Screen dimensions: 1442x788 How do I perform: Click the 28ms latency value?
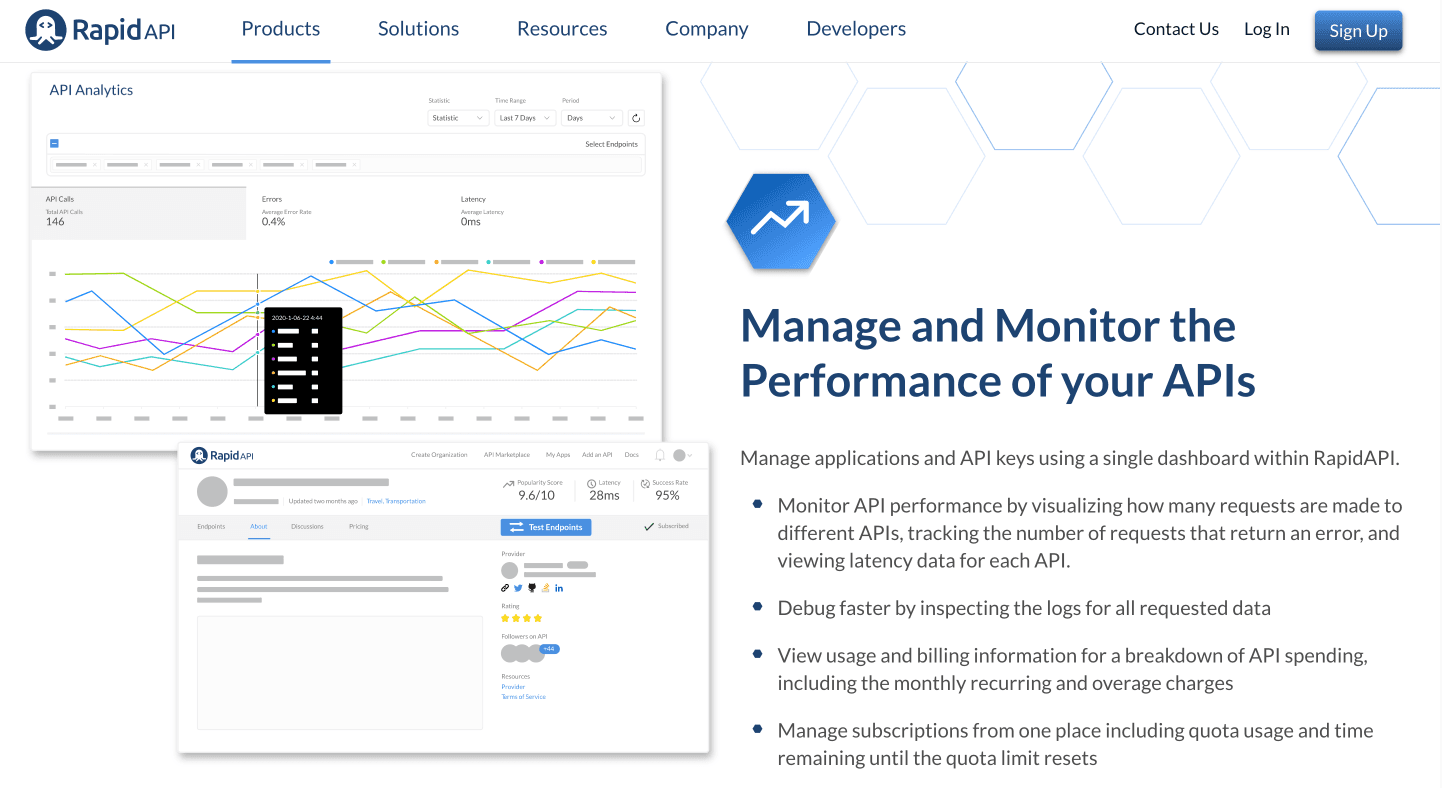604,495
